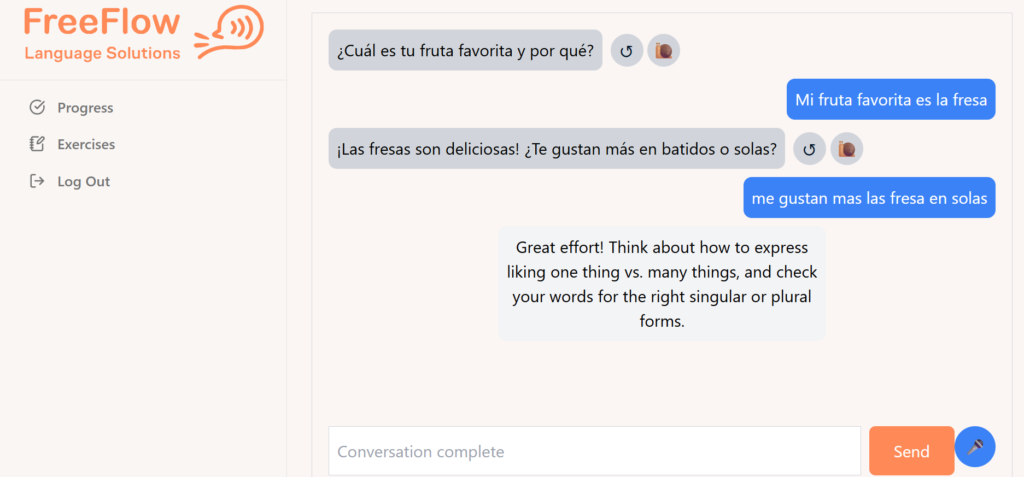Viewport: 1024px width, 477px height.
Task: Click the exit-arrow icon beside Log Out
Action: [38, 182]
